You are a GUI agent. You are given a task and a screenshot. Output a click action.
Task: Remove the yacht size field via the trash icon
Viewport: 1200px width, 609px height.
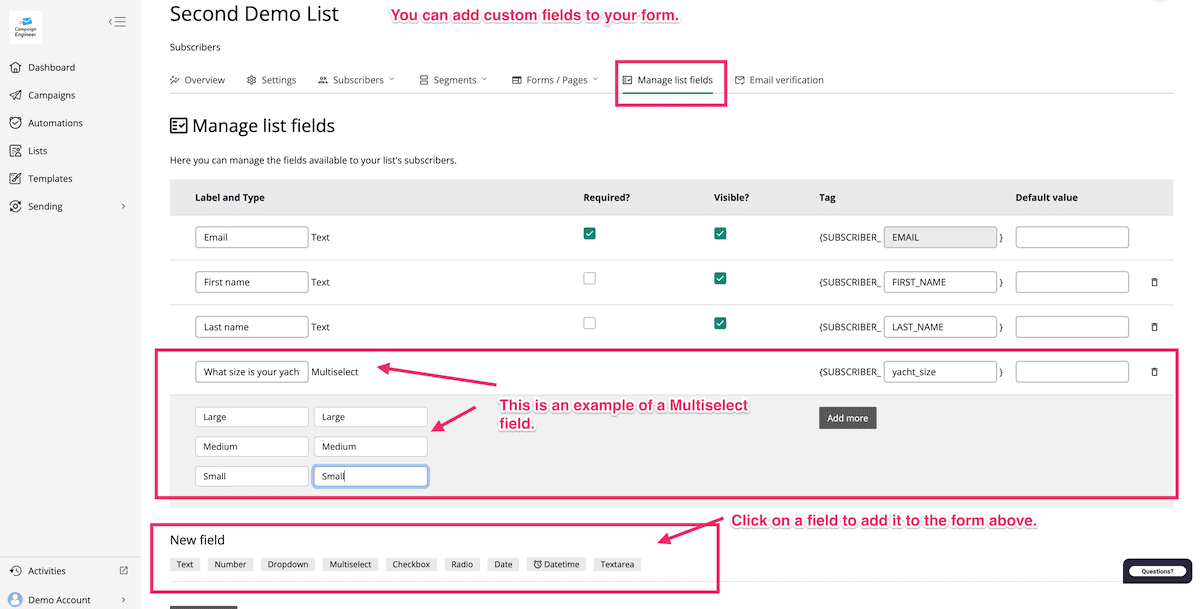coord(1154,372)
